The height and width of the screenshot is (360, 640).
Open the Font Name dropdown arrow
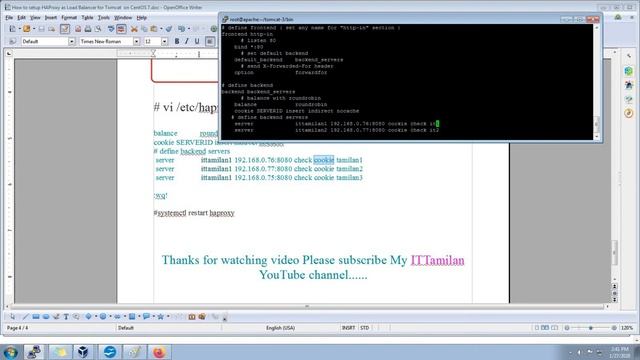137,41
